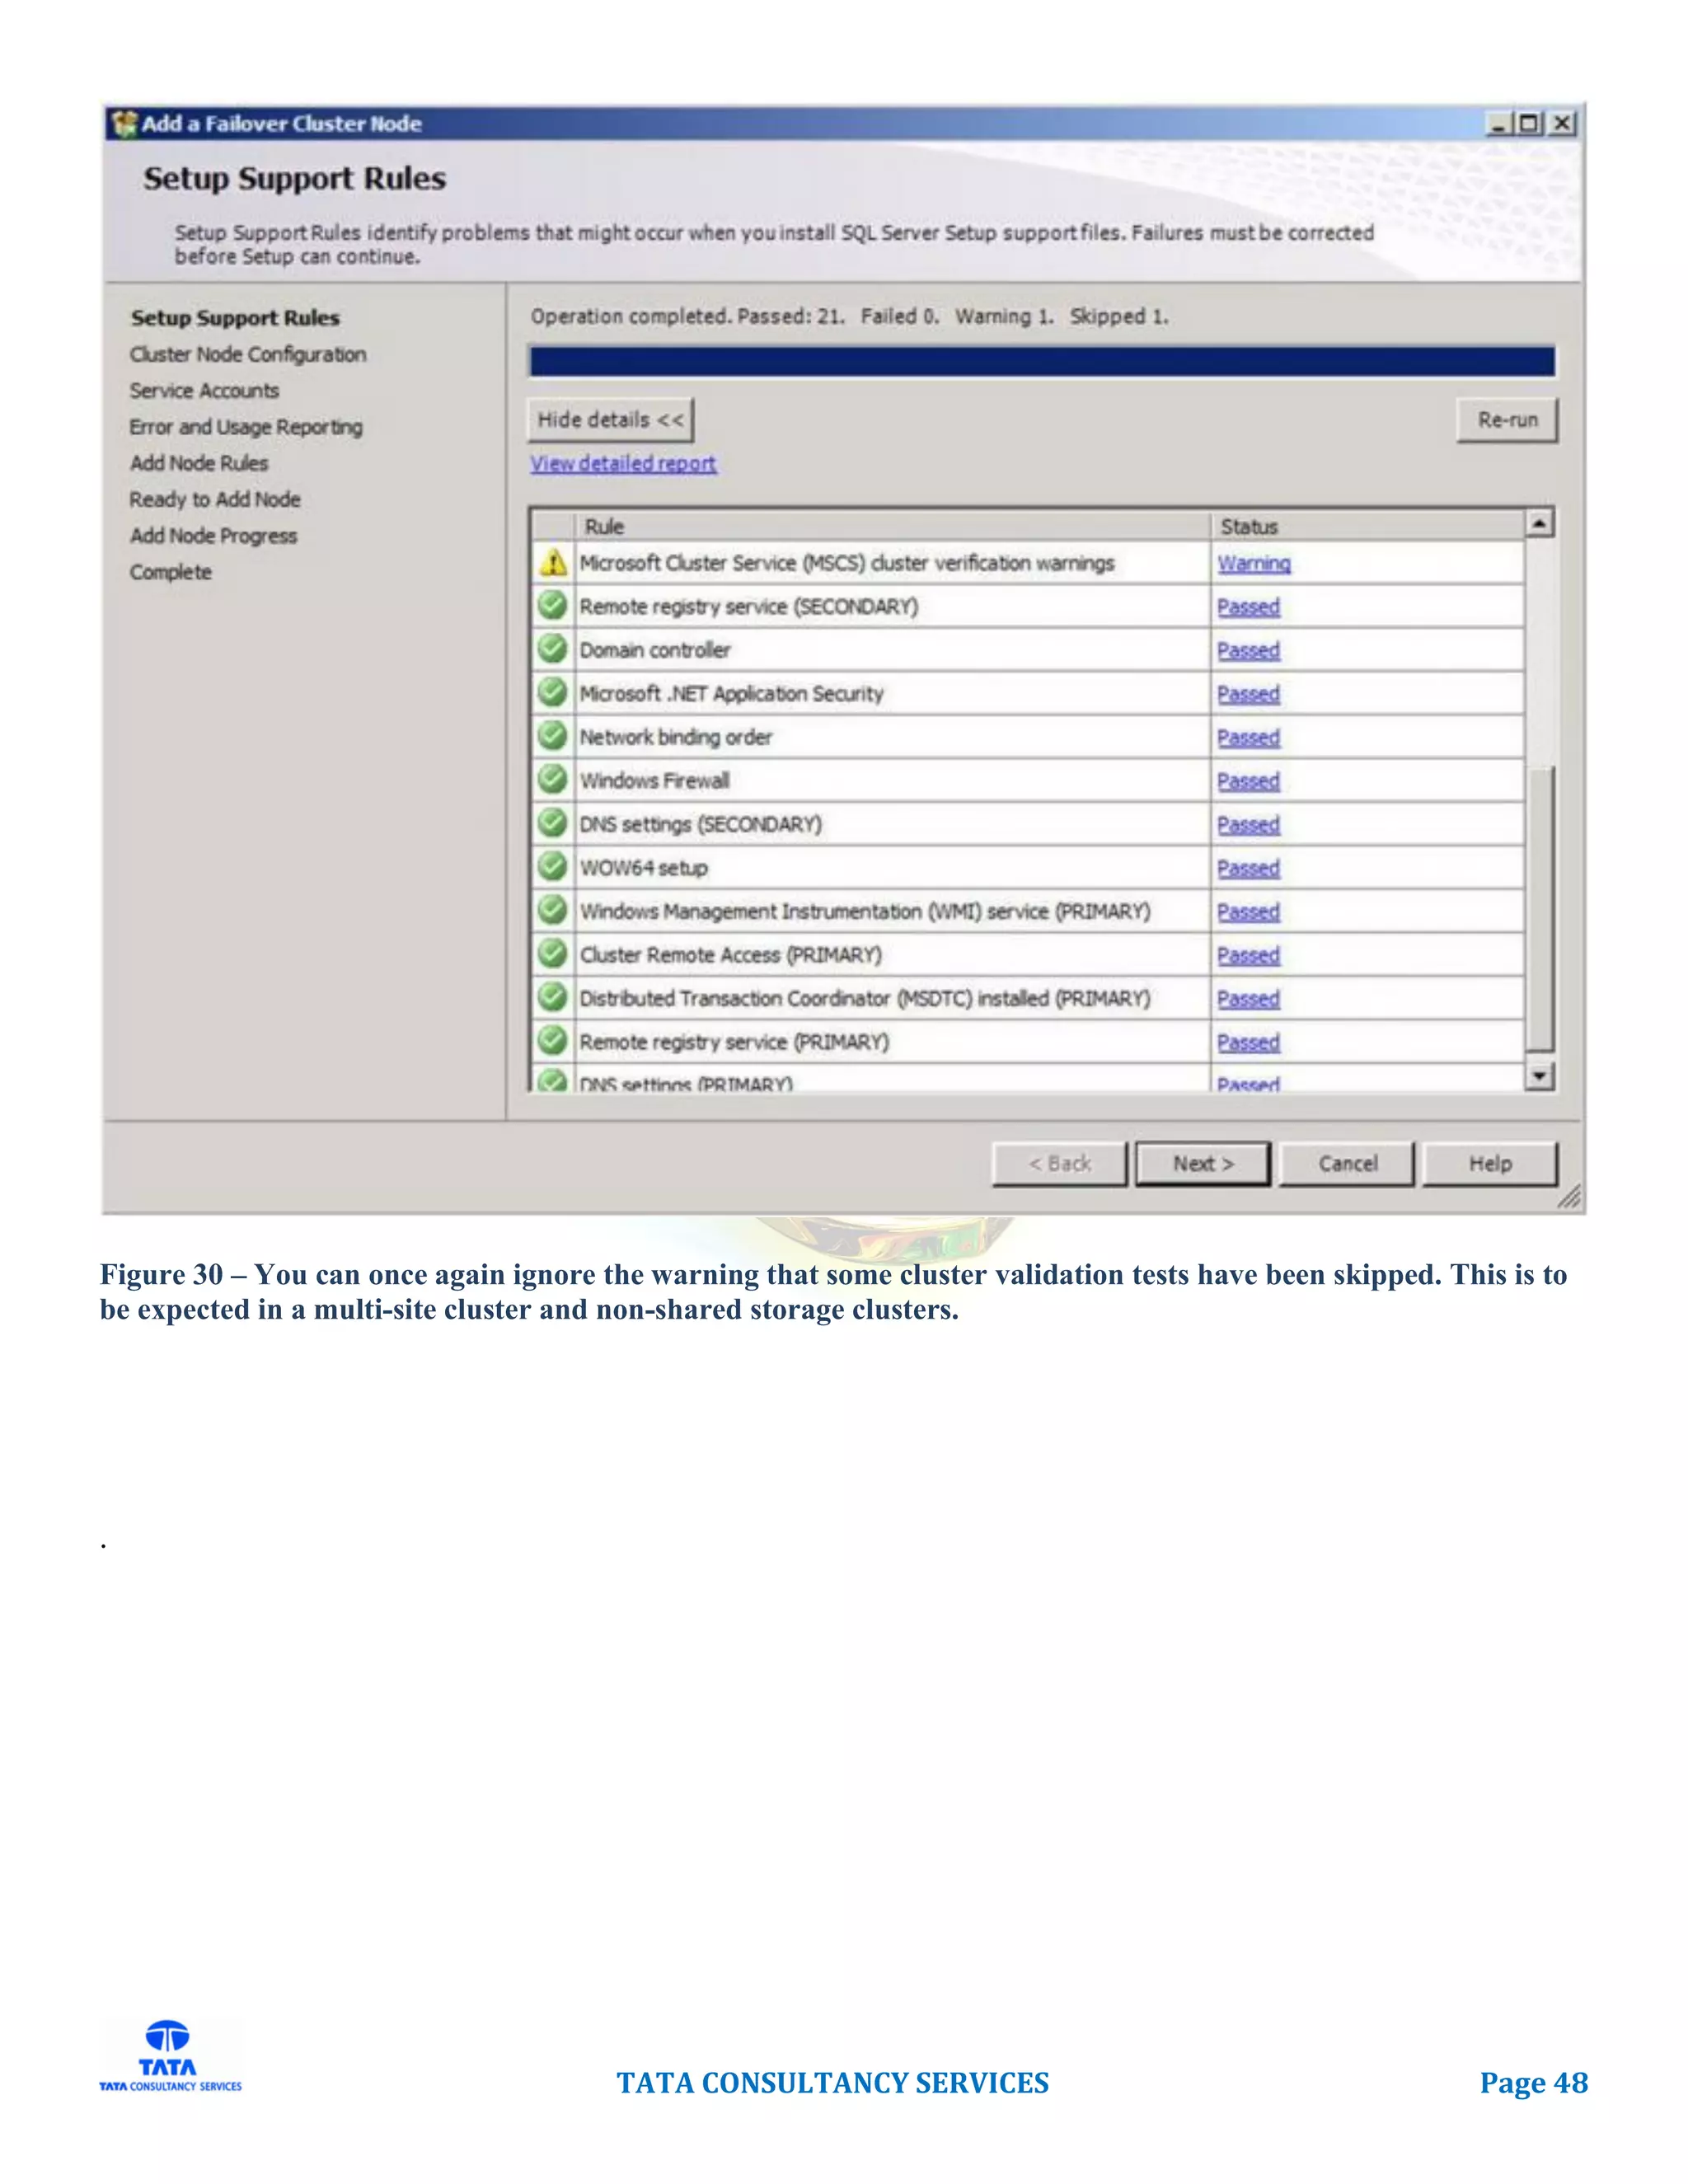Viewport: 1688px width, 2184px height.
Task: Click green check icon beside MSDTC installed (PRIMARY)
Action: 552,997
